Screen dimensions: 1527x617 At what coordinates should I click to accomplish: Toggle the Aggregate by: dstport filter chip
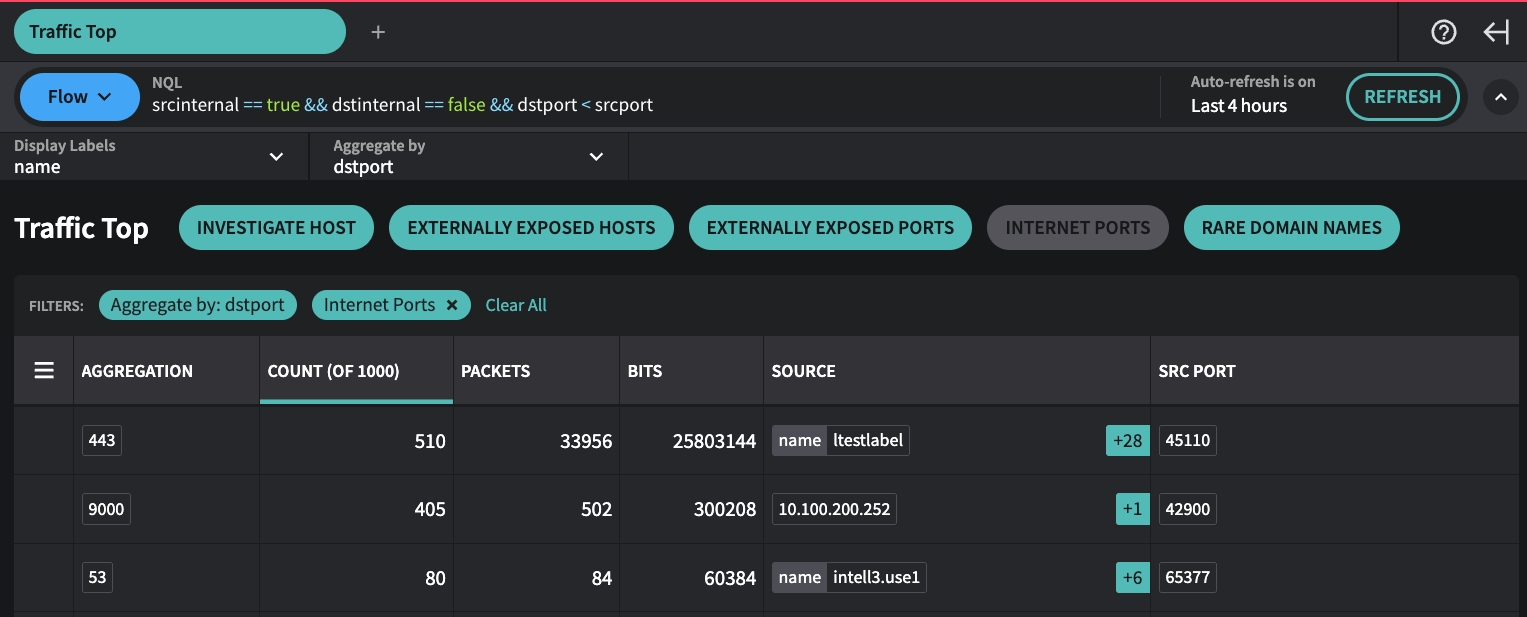tap(197, 304)
